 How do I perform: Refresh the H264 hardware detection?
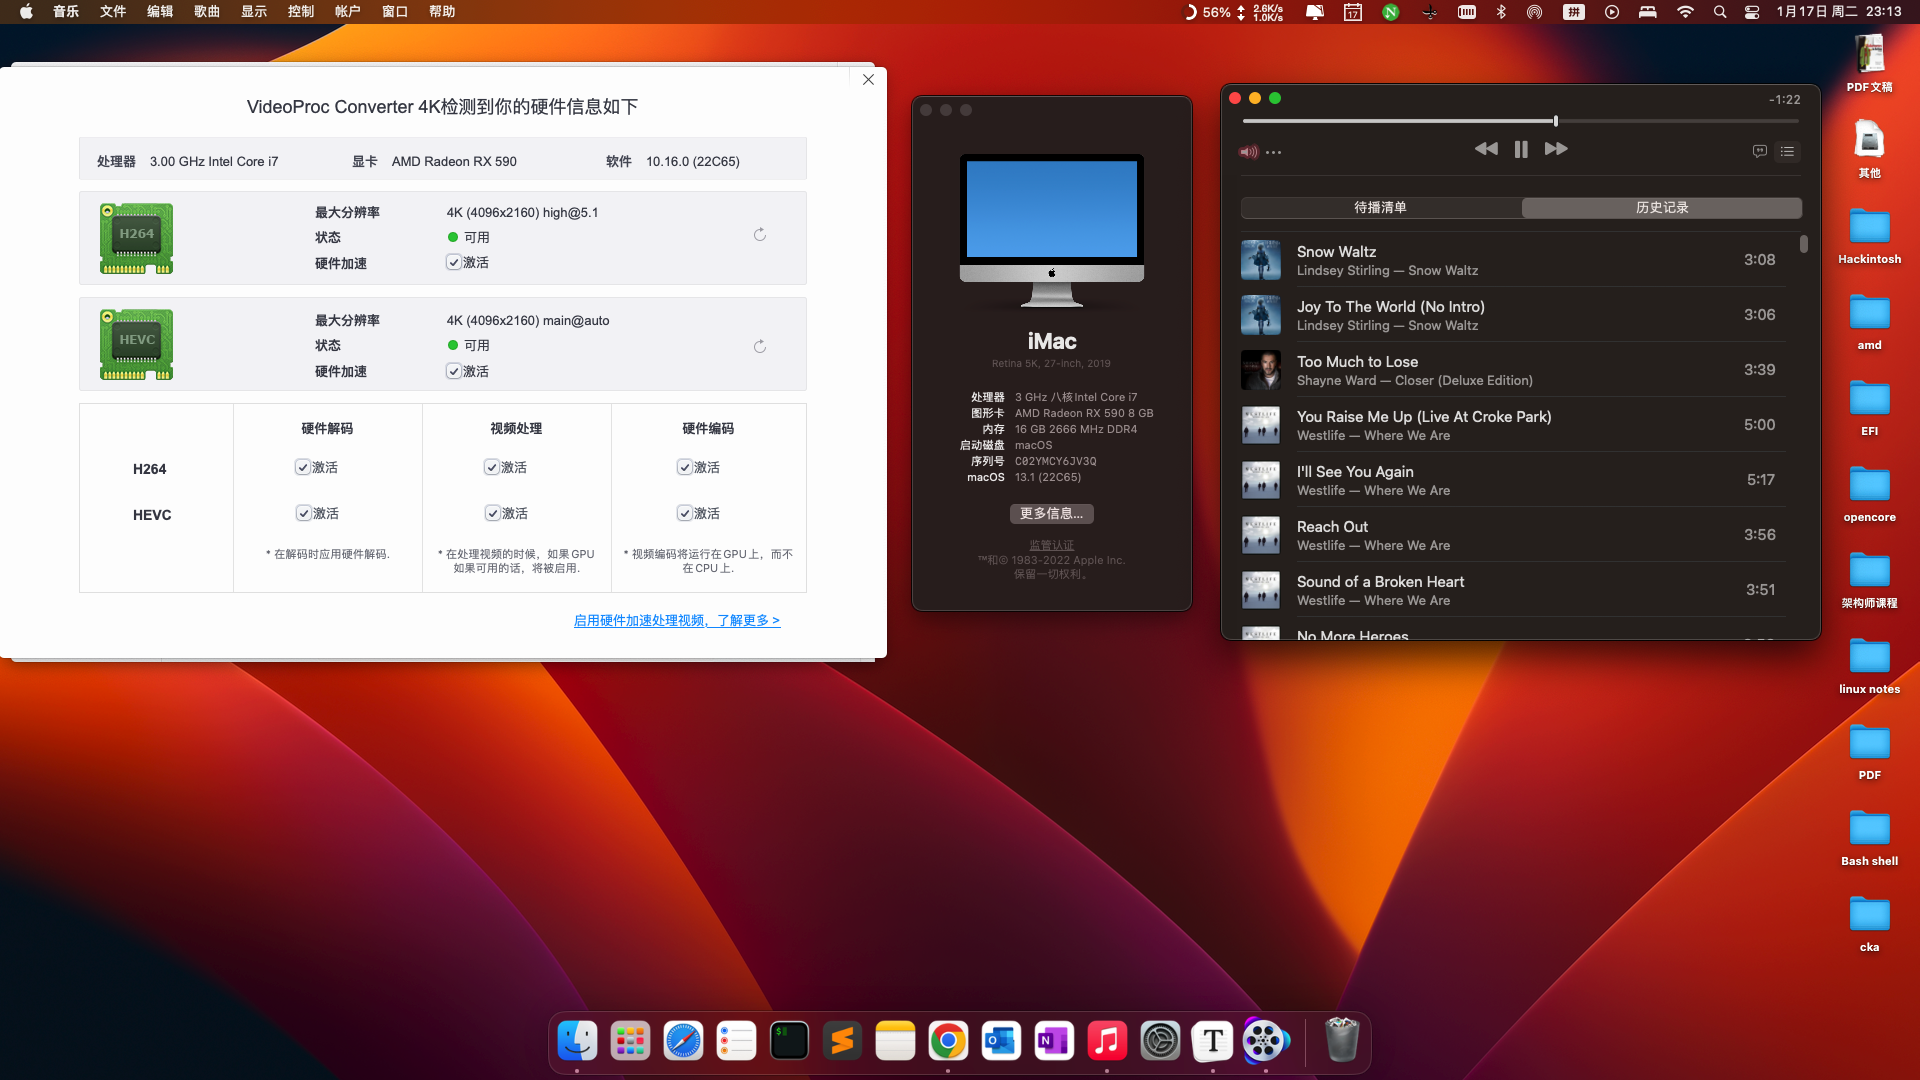pos(760,234)
